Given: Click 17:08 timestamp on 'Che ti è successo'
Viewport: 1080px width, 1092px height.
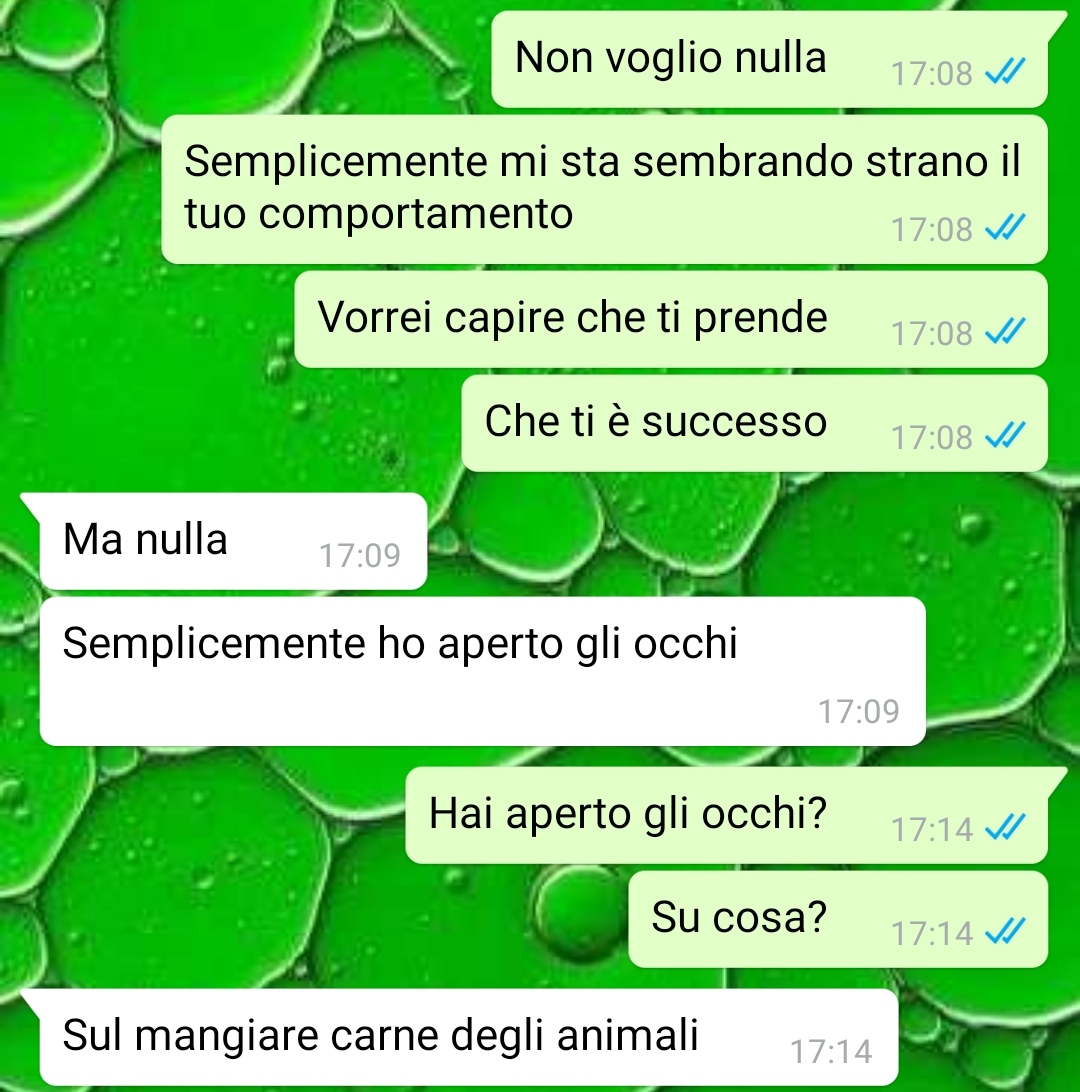Looking at the screenshot, I should click(932, 437).
